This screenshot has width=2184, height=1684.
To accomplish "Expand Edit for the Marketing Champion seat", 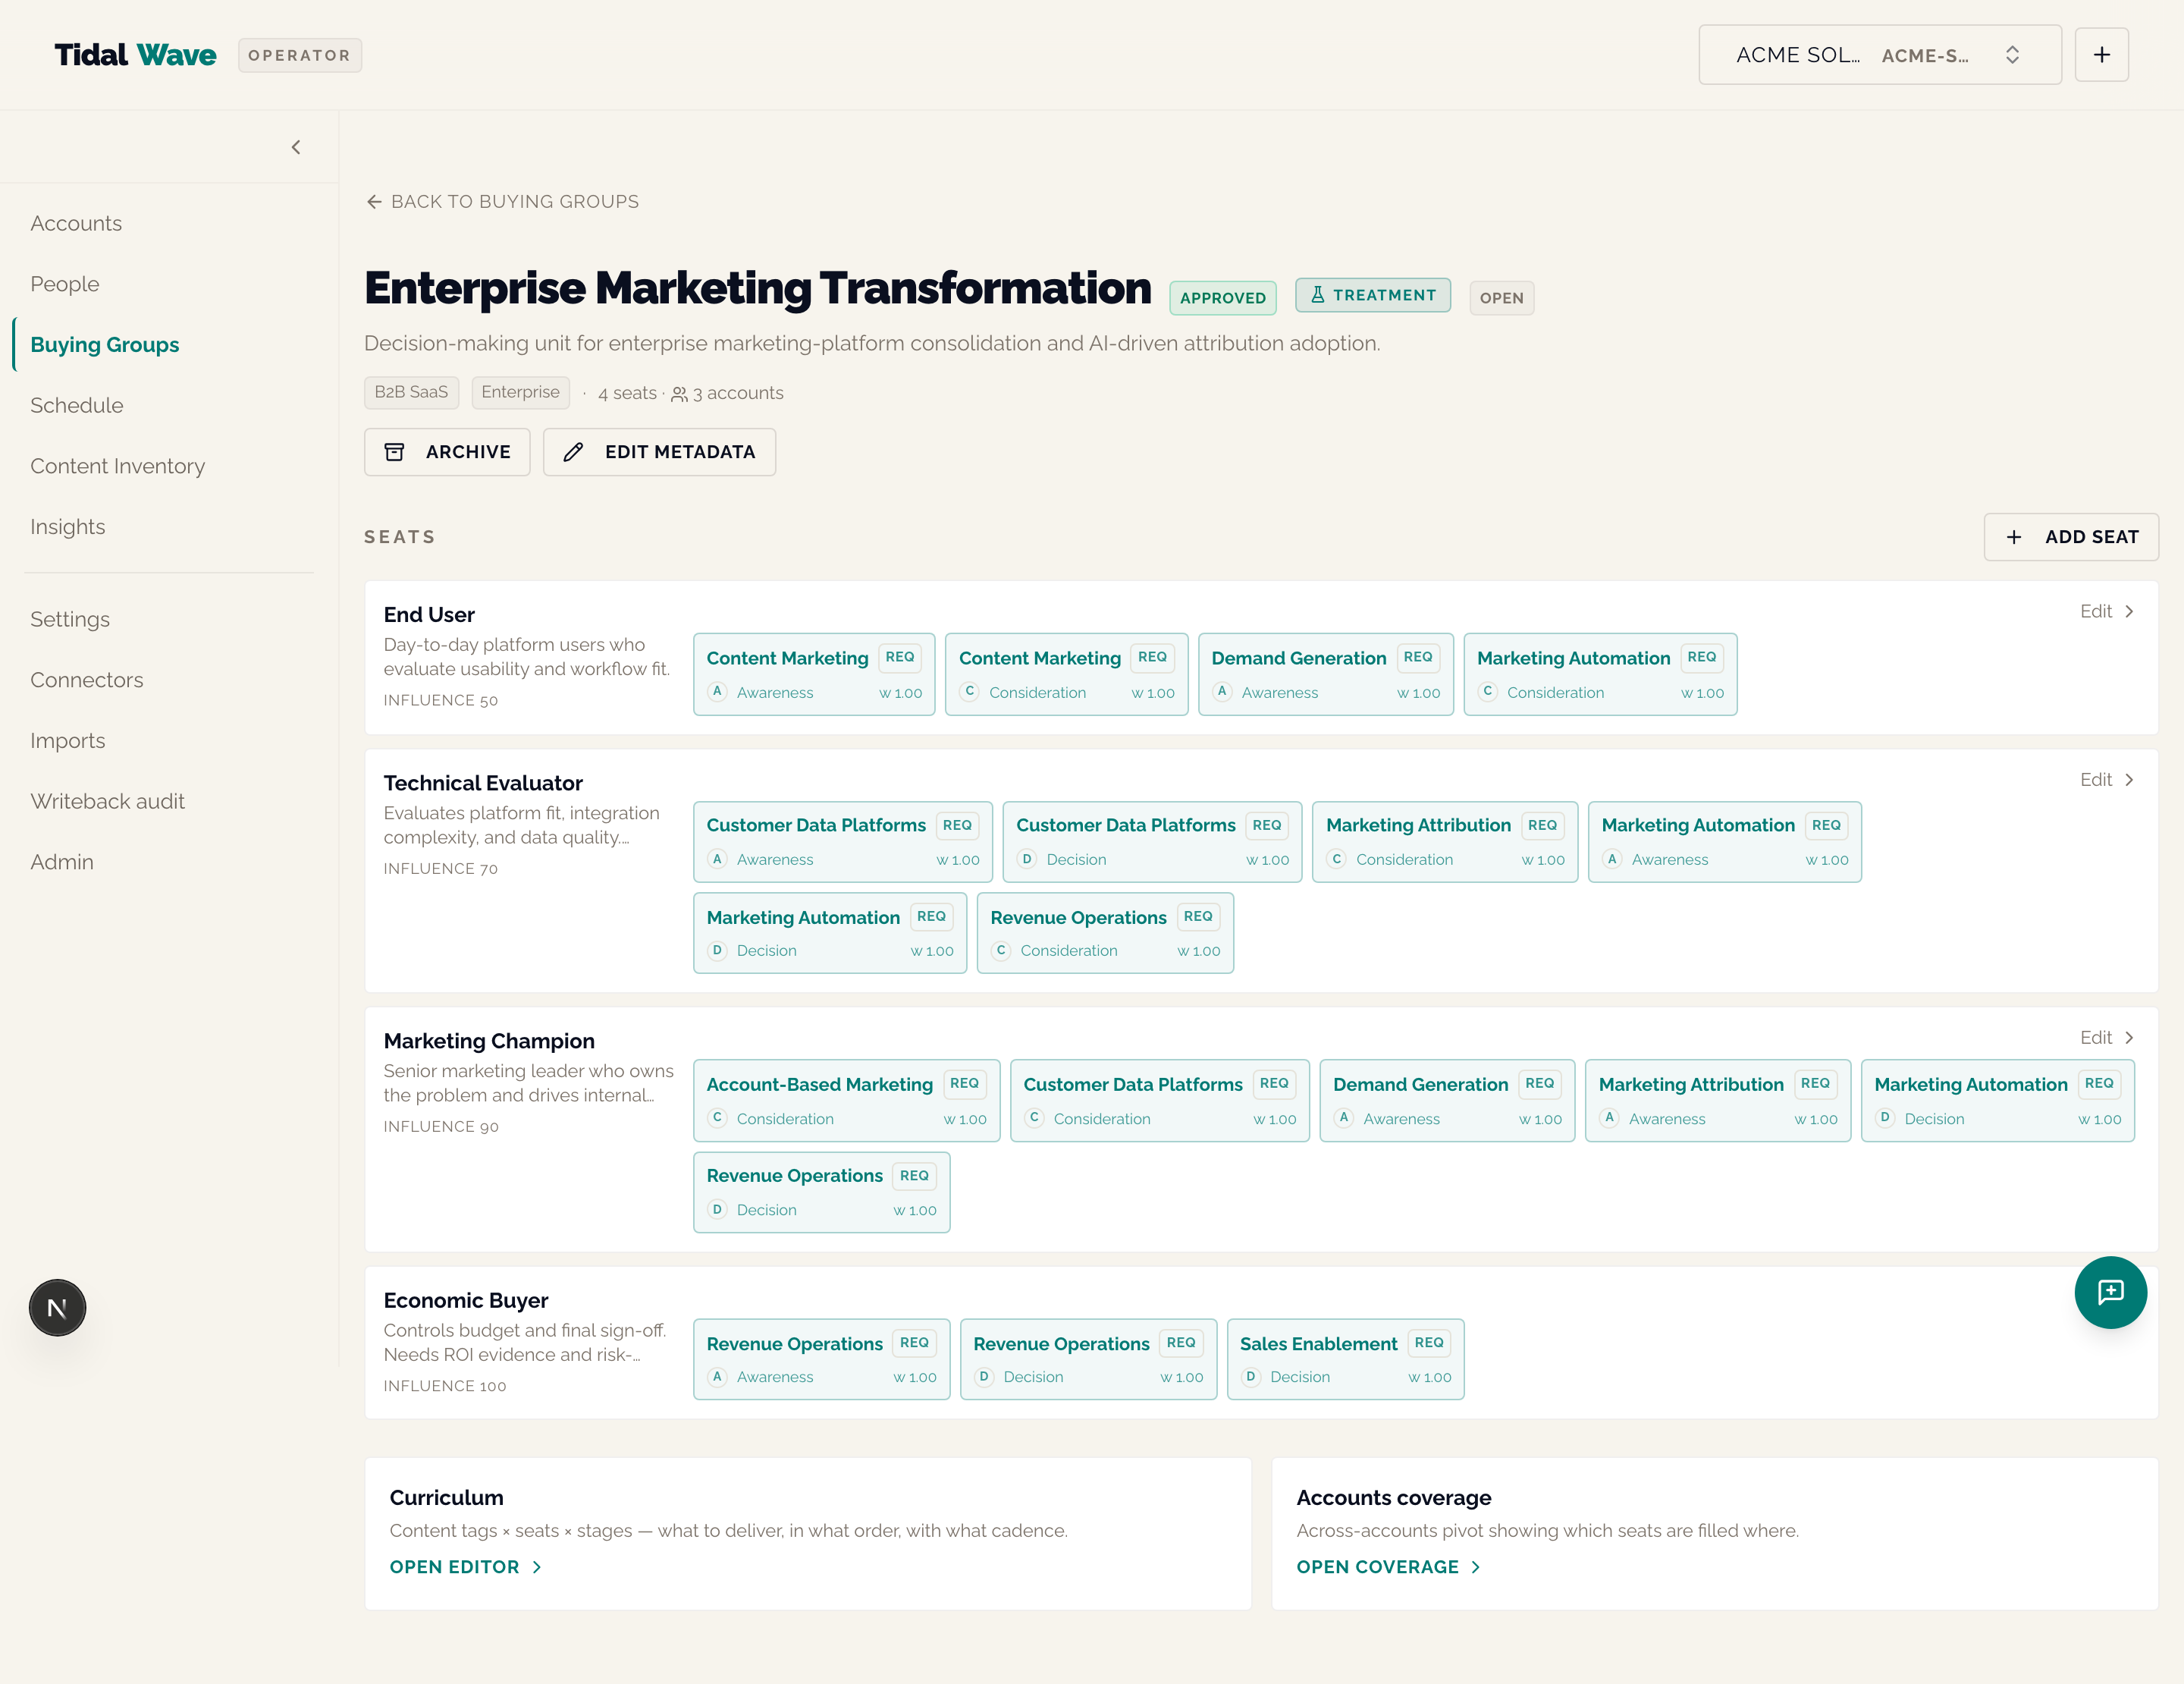I will pyautogui.click(x=2107, y=1037).
